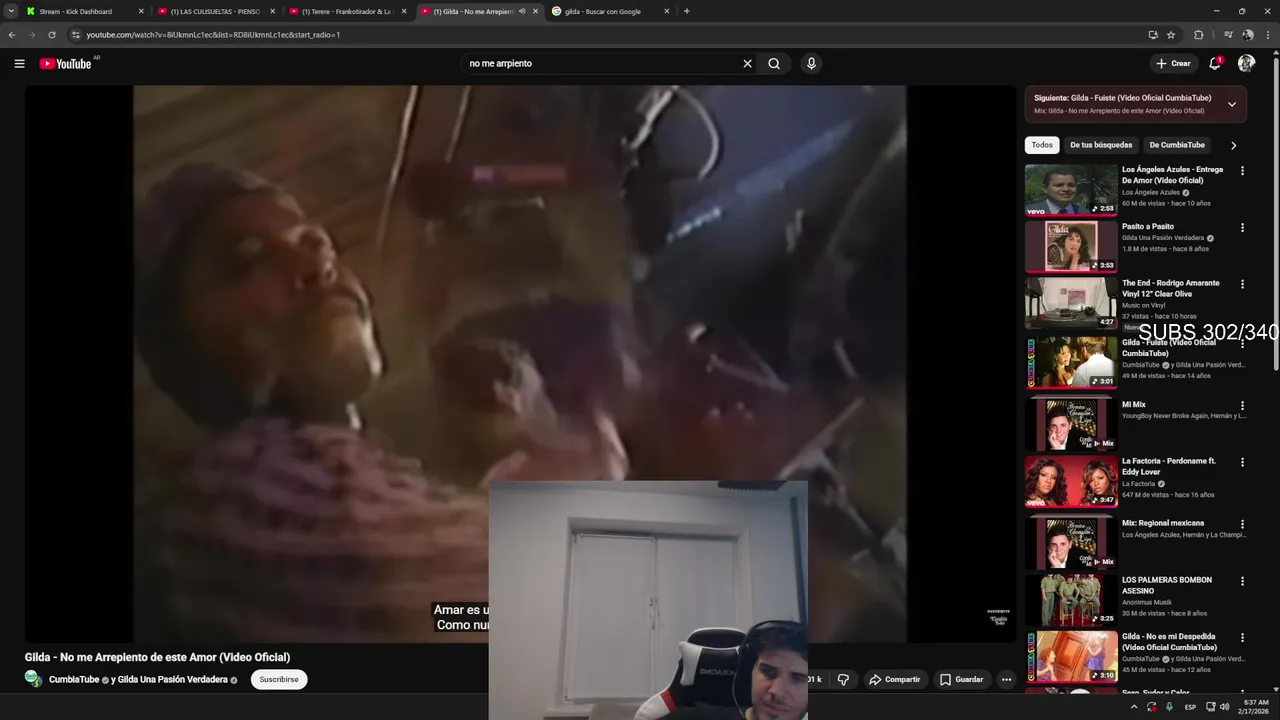Select the Todos filter chip

point(1042,145)
